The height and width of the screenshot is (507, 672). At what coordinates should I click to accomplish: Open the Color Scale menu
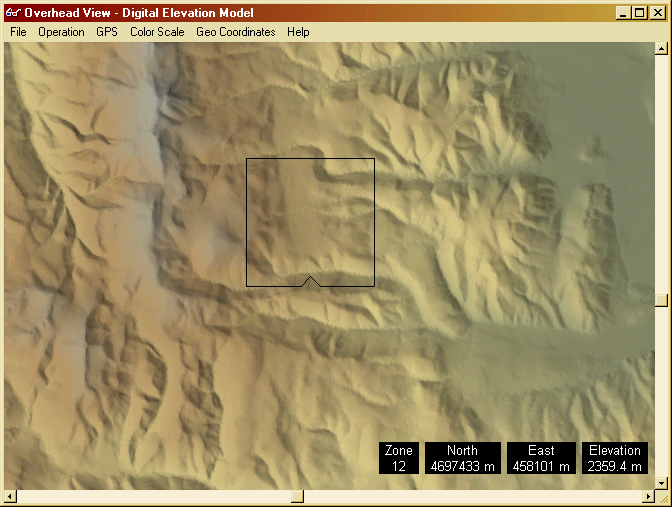[x=157, y=32]
